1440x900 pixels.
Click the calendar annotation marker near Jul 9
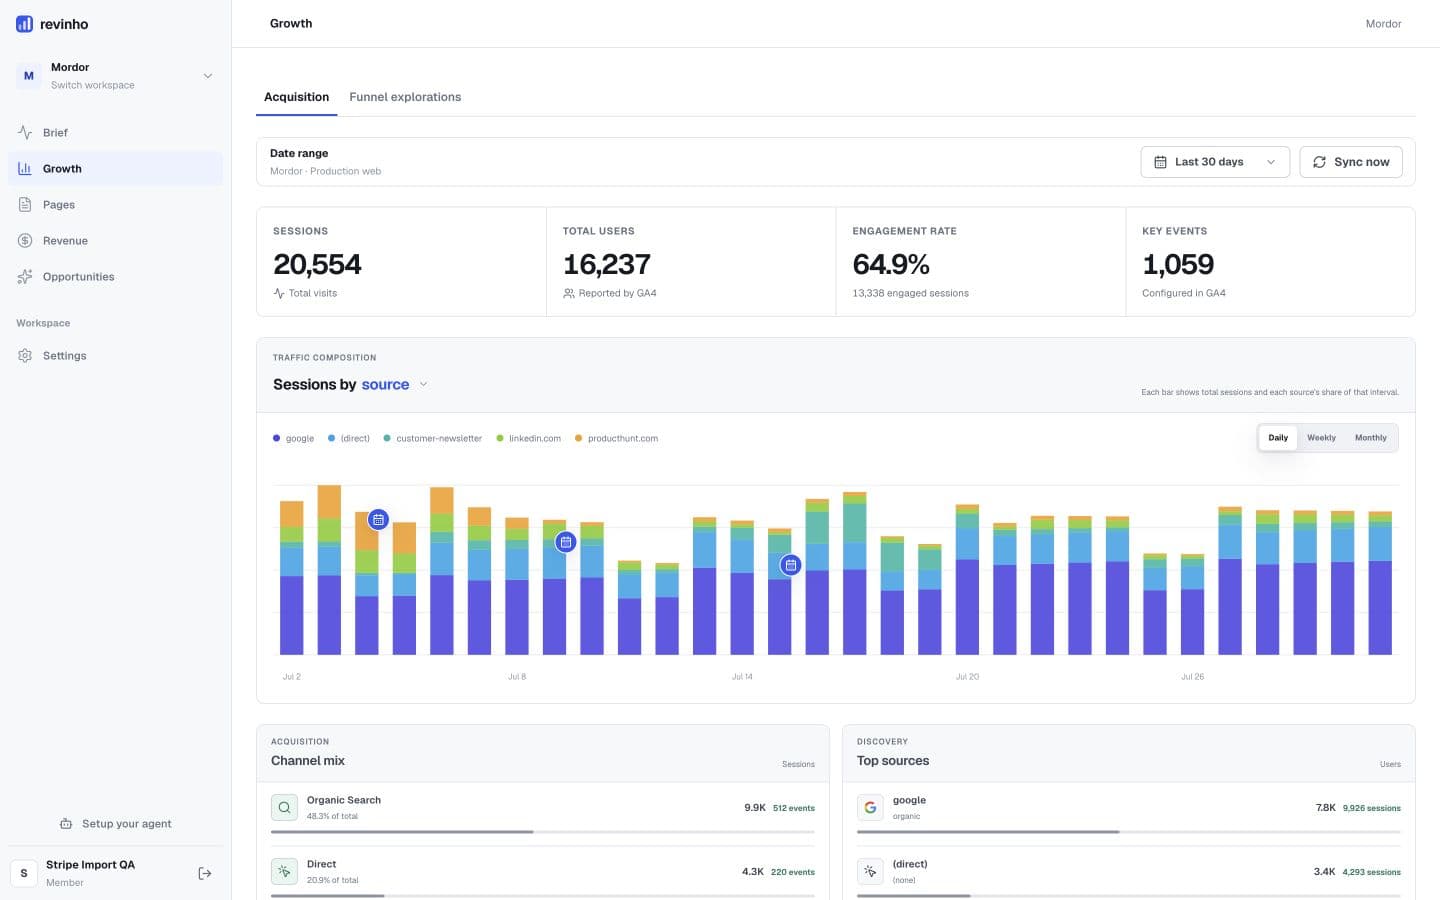(x=566, y=542)
